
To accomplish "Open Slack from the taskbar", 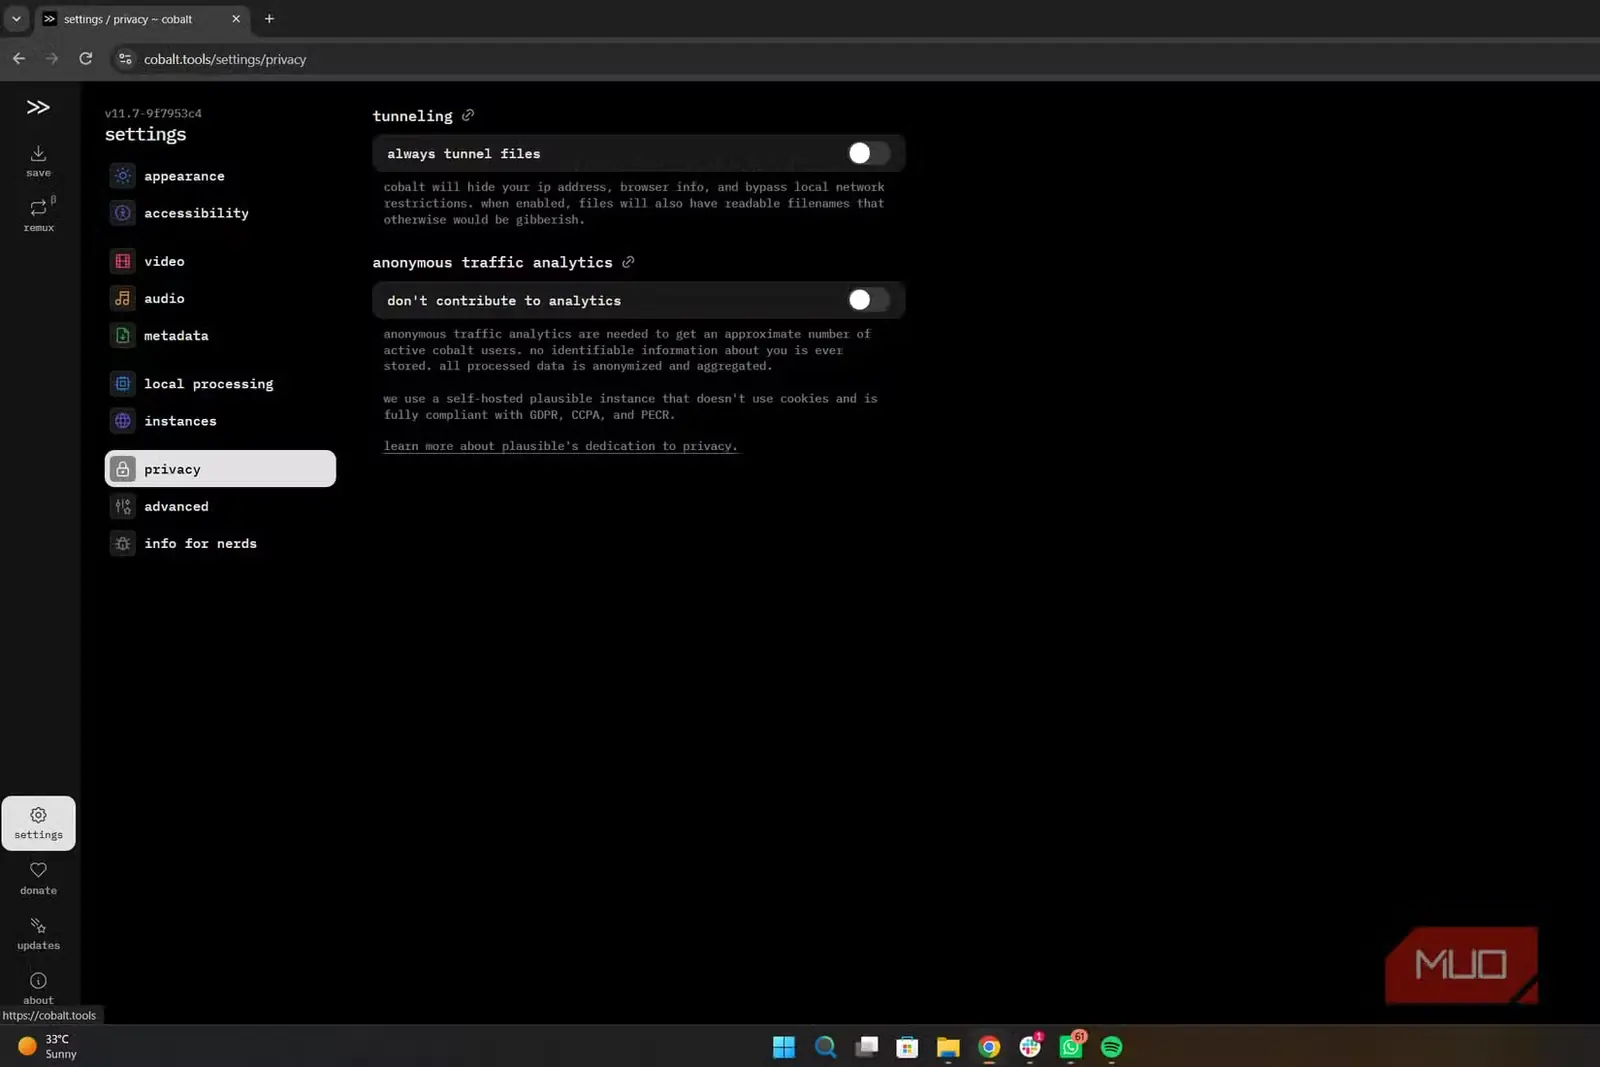I will [x=1030, y=1047].
